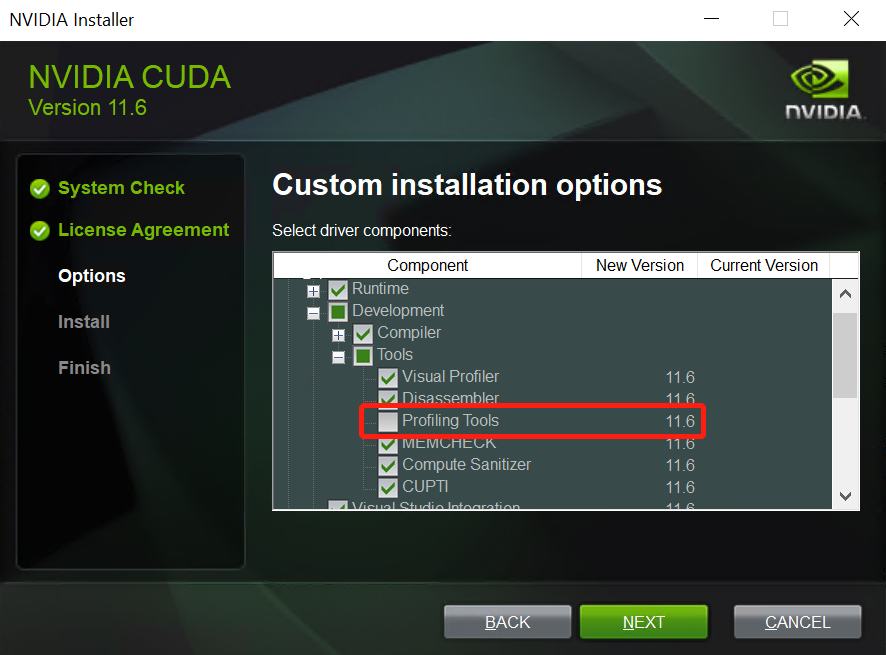This screenshot has width=886, height=655.
Task: Click the component list scrollbar thumb
Action: click(x=845, y=355)
